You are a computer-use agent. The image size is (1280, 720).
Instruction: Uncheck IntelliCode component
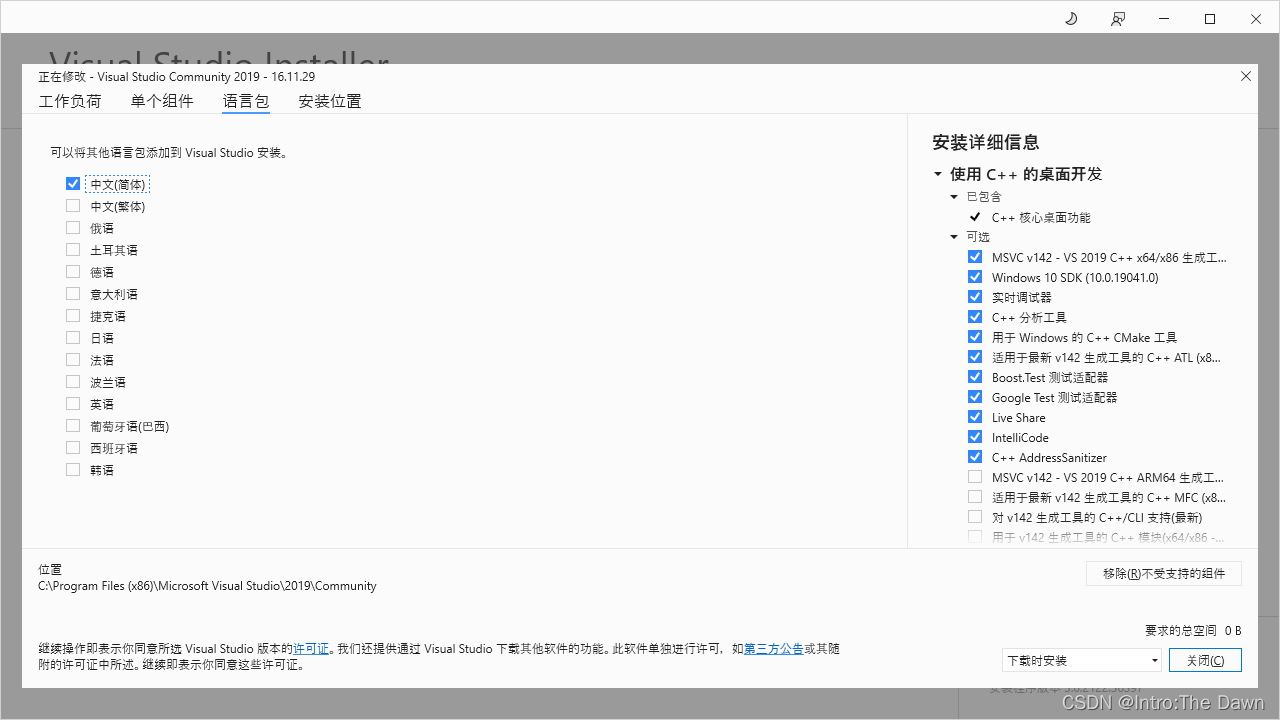point(975,437)
